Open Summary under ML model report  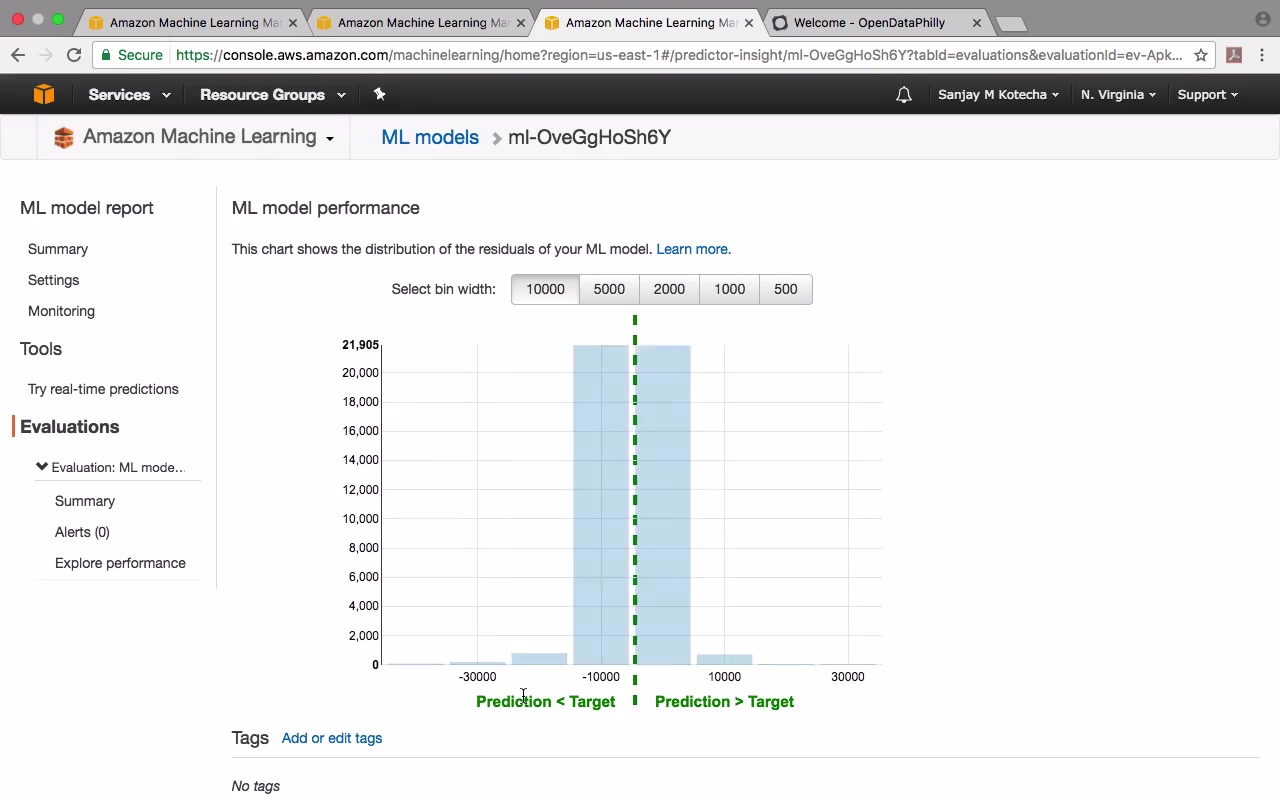pyautogui.click(x=58, y=249)
